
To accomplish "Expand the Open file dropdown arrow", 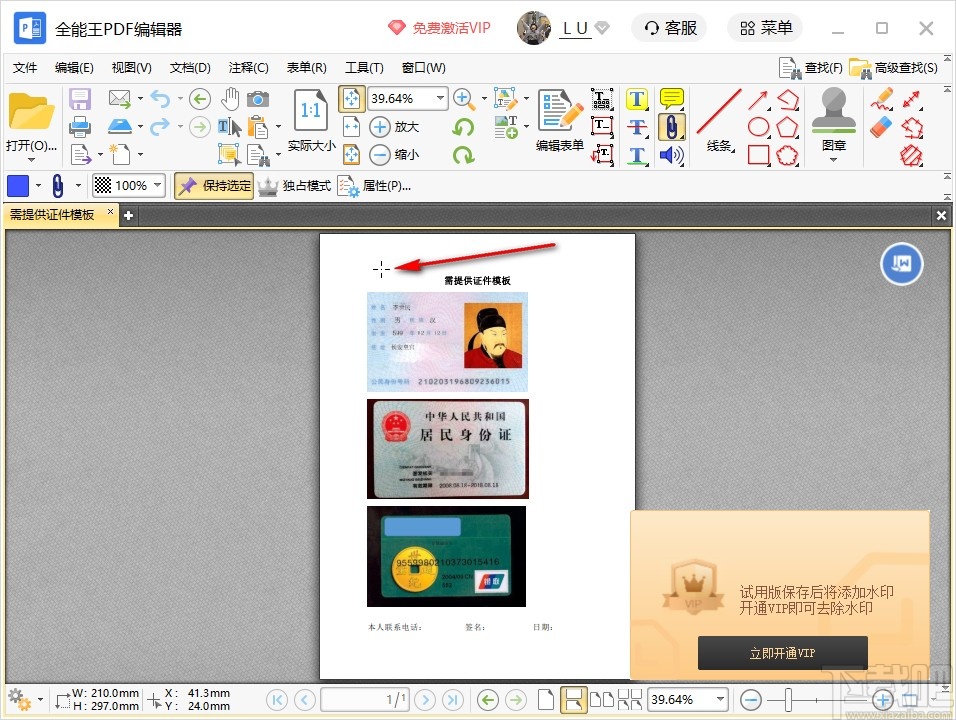I will 30,161.
